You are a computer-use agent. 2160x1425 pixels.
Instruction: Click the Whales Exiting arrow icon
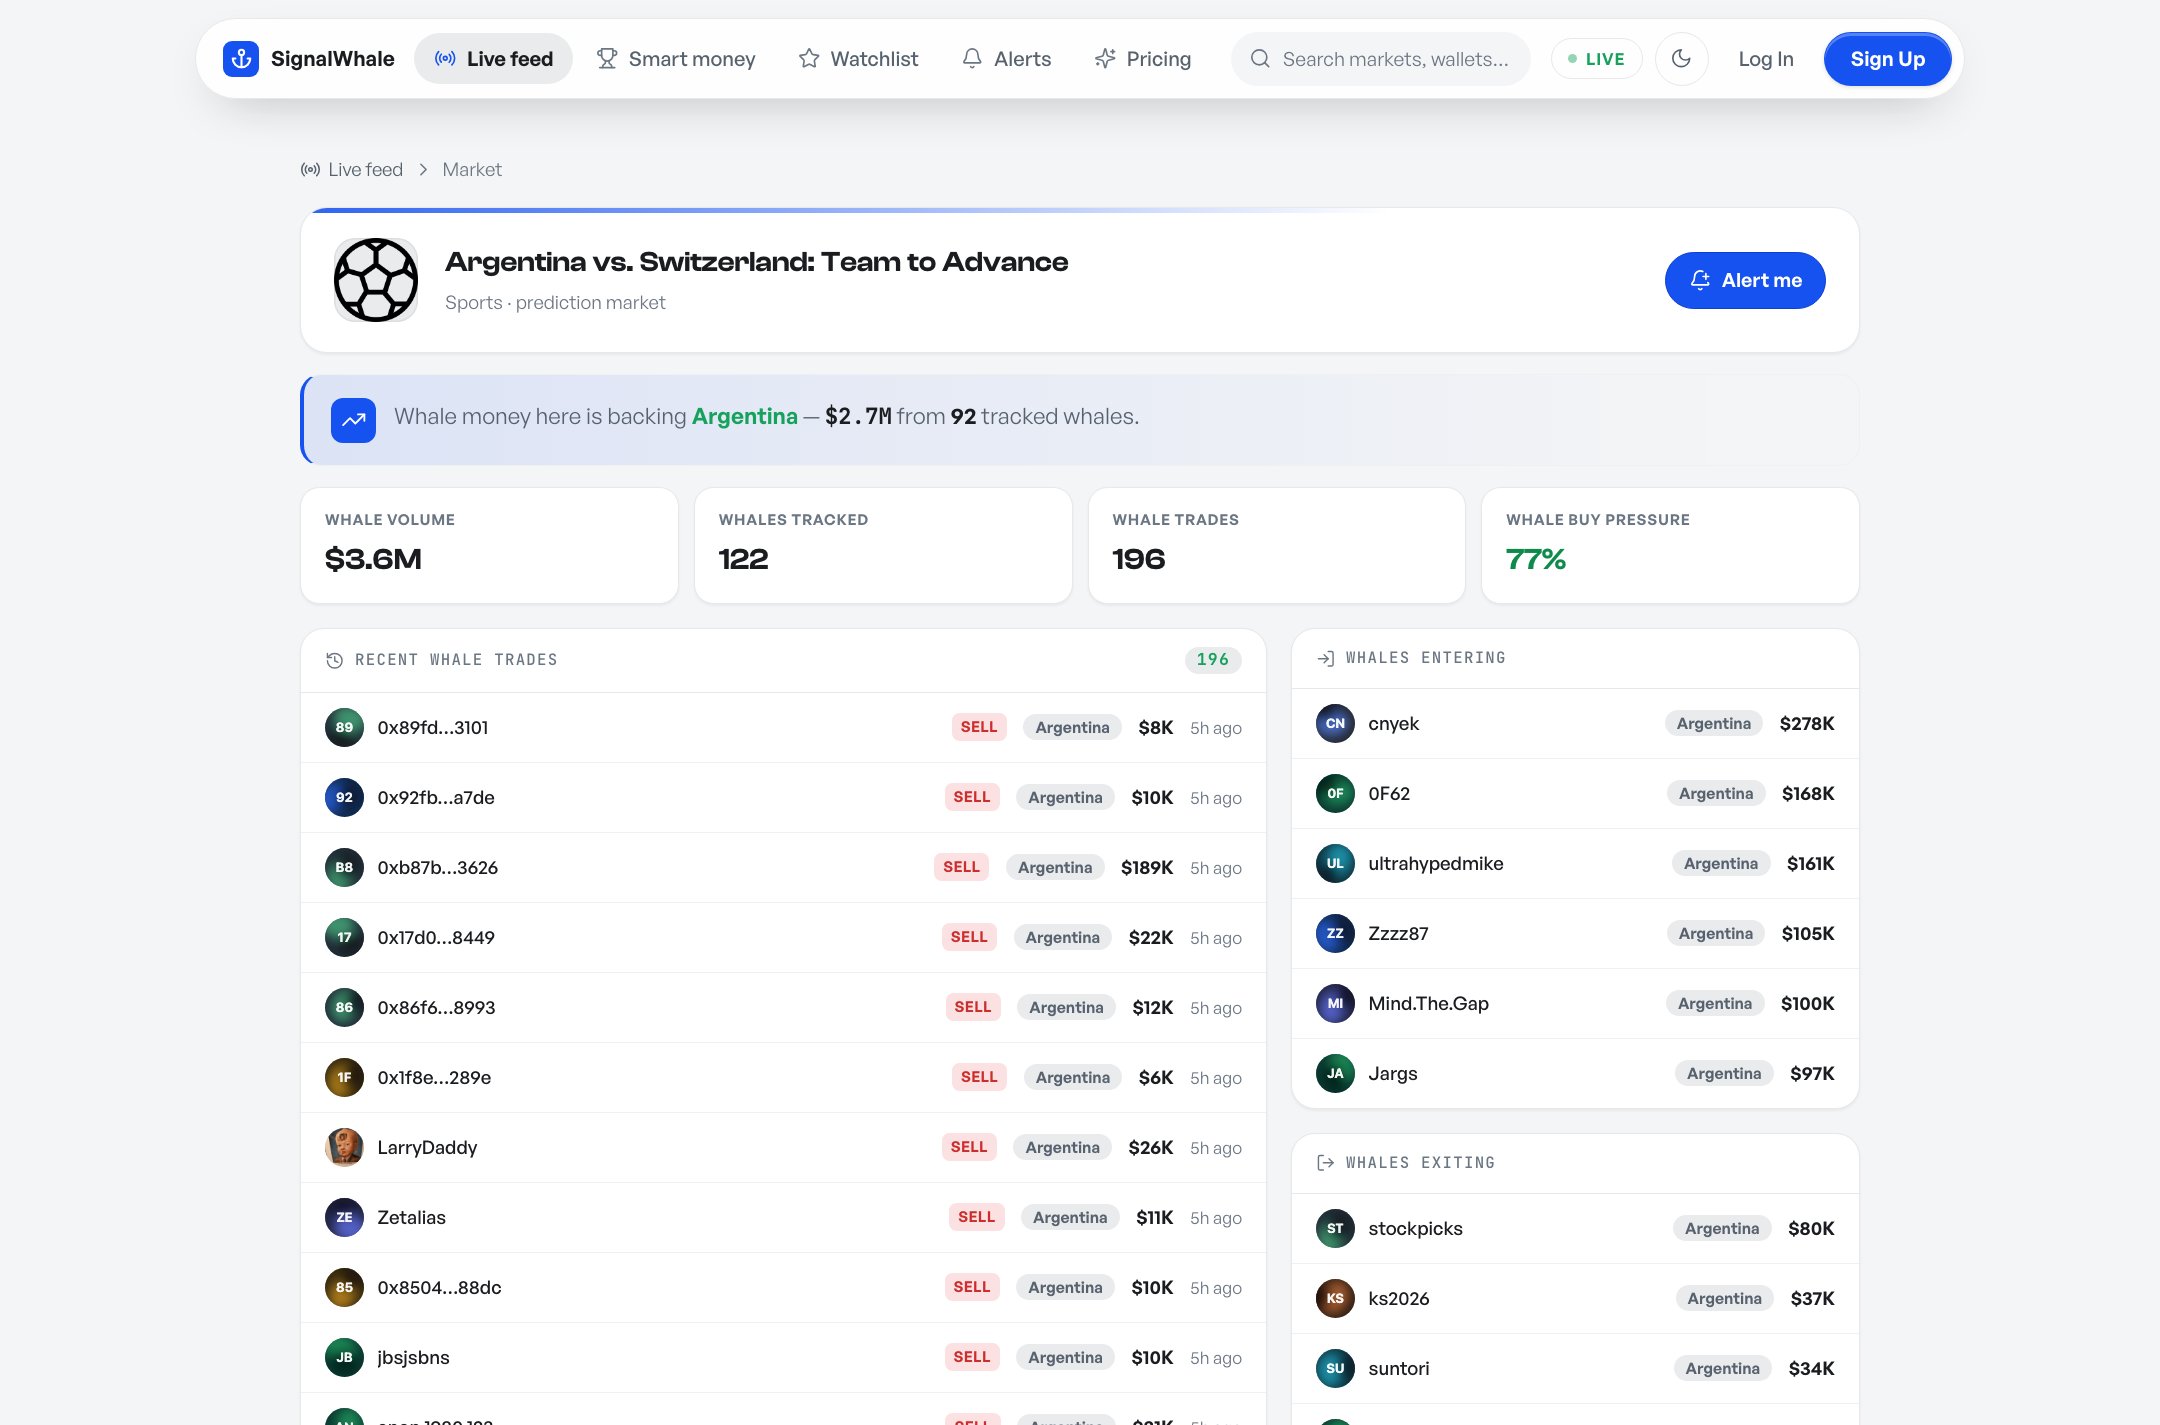click(x=1325, y=1163)
